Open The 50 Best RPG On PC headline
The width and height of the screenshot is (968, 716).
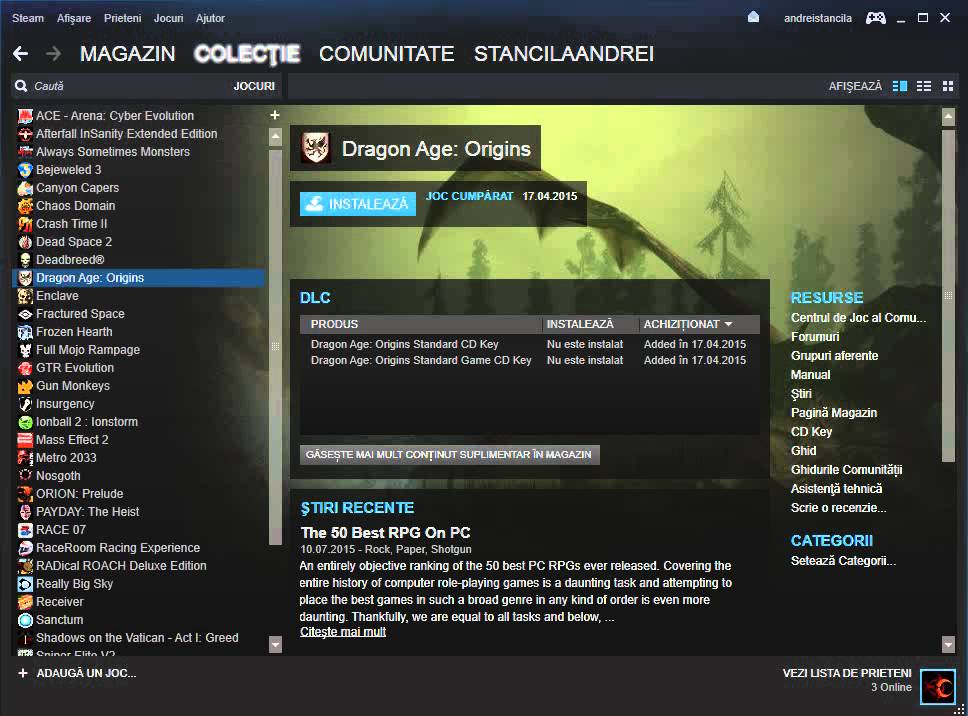385,532
